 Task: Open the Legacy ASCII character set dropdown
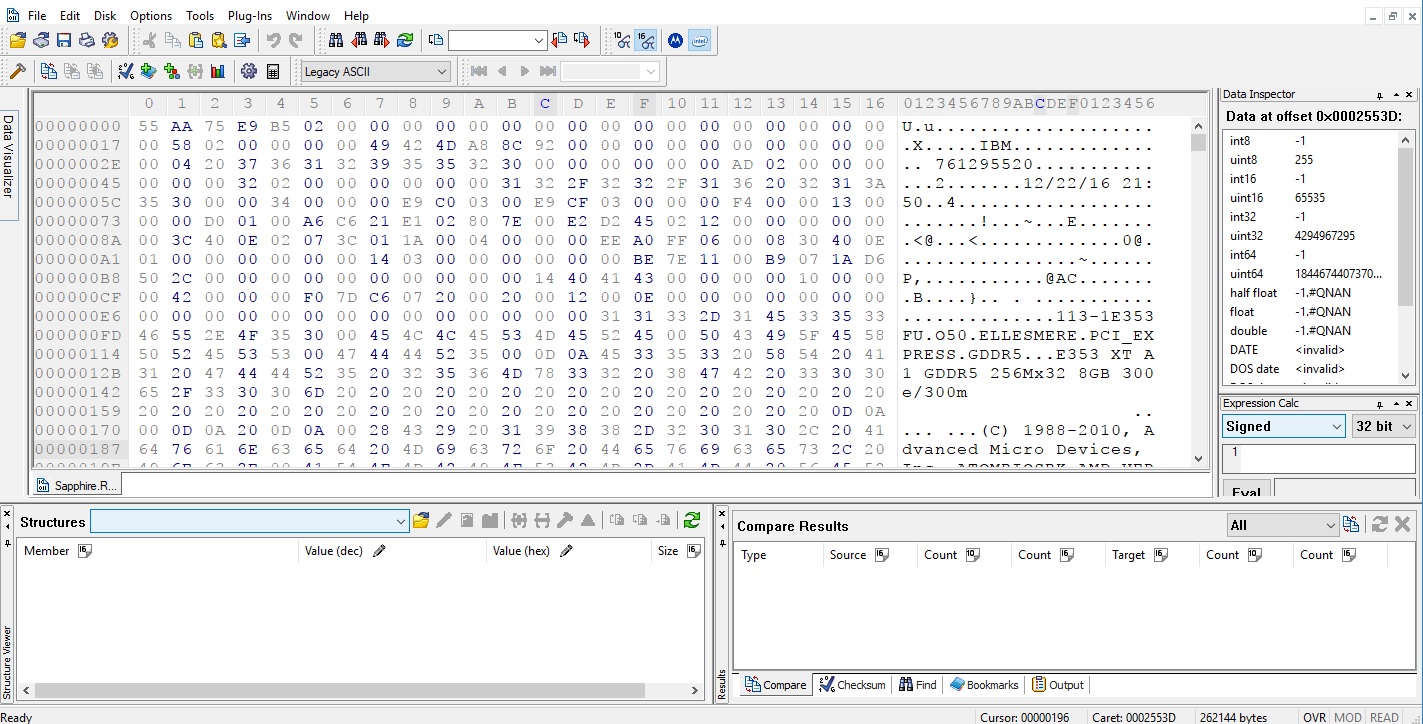376,71
